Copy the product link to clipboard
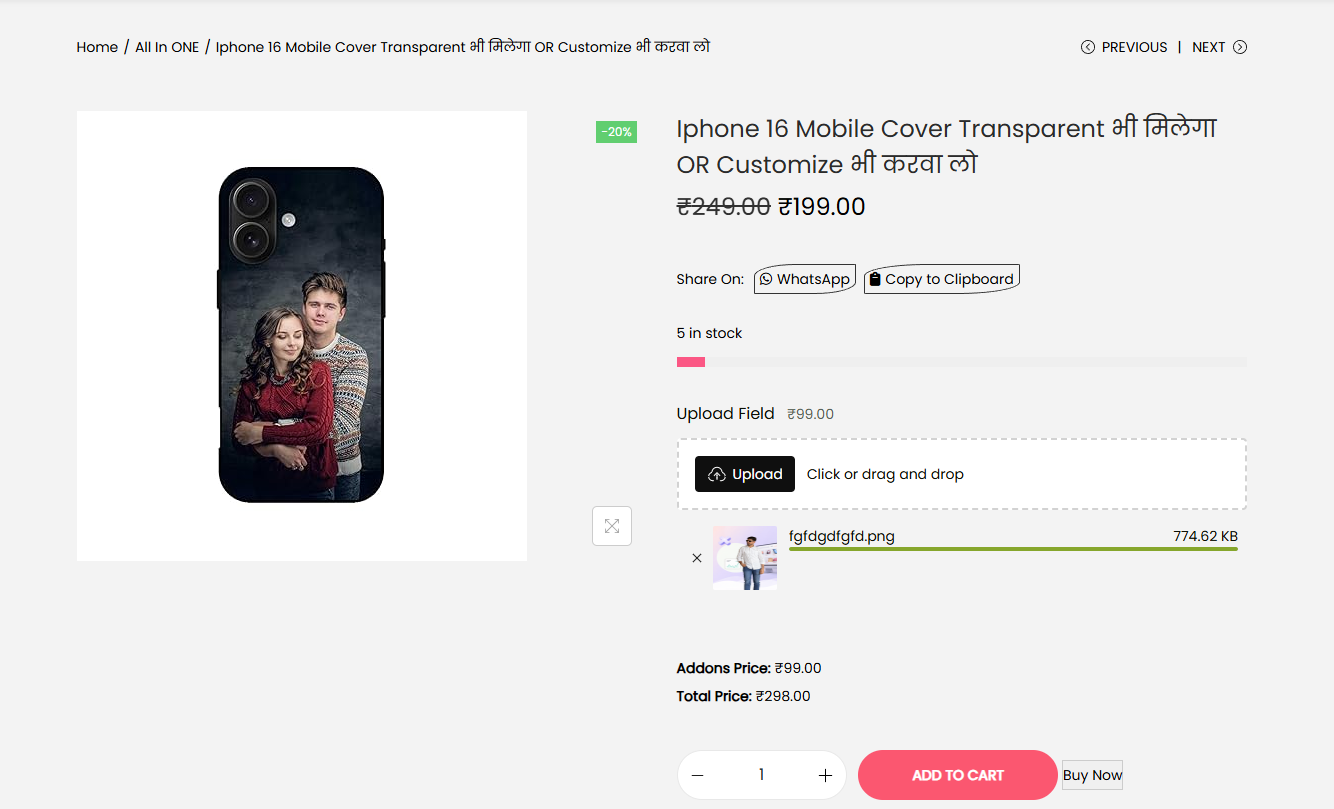This screenshot has height=809, width=1334. (941, 279)
